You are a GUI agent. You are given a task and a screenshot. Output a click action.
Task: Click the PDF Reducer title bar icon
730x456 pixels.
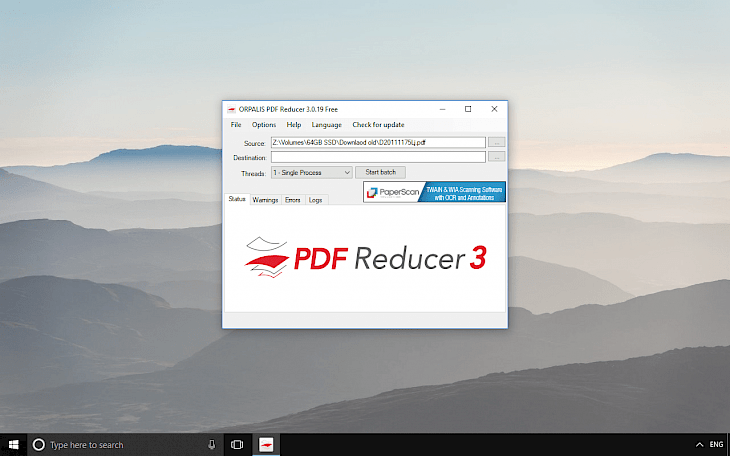[x=231, y=109]
